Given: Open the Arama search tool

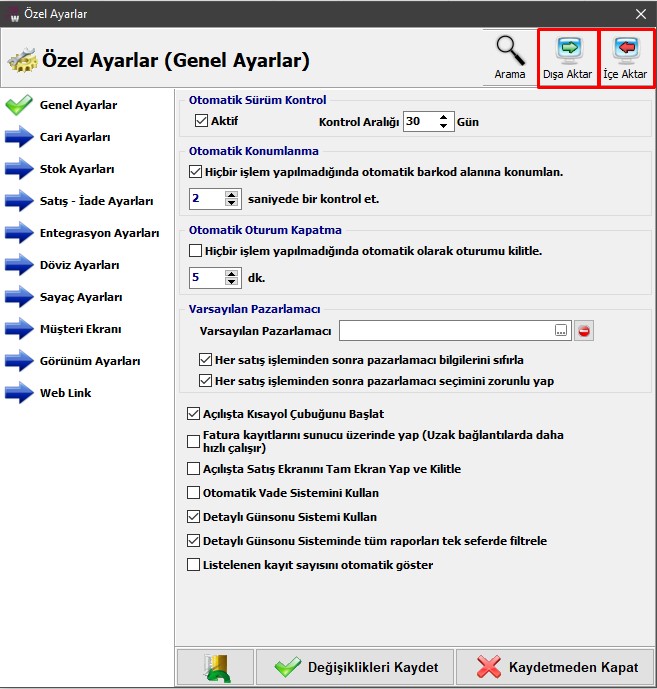Looking at the screenshot, I should [509, 58].
